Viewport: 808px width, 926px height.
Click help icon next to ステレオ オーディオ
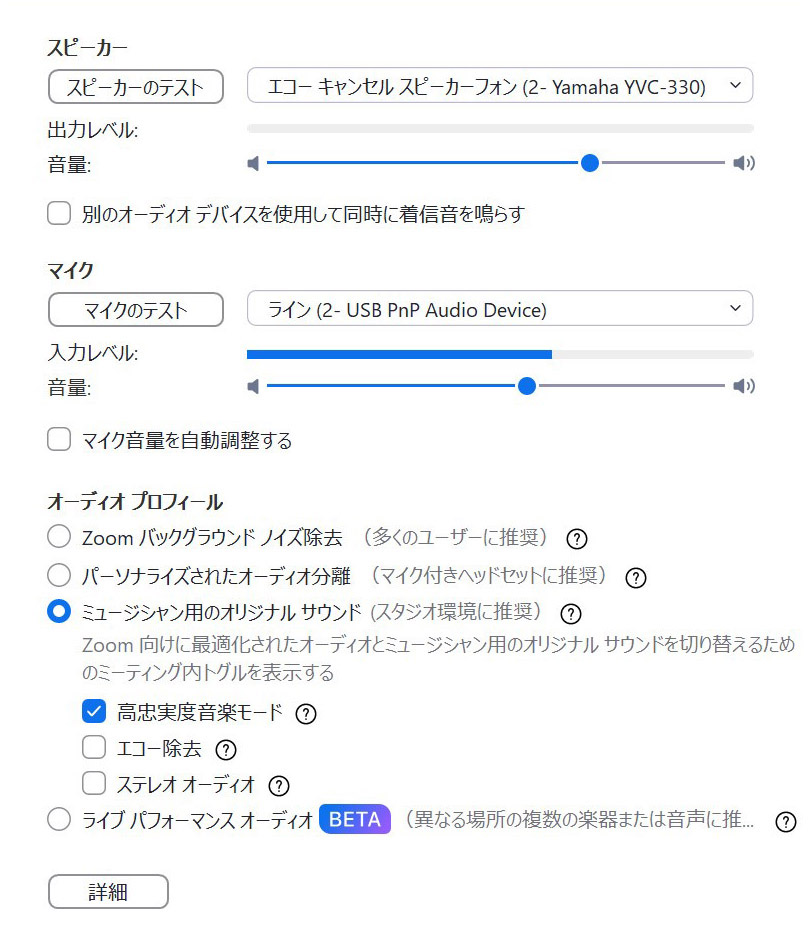click(279, 786)
